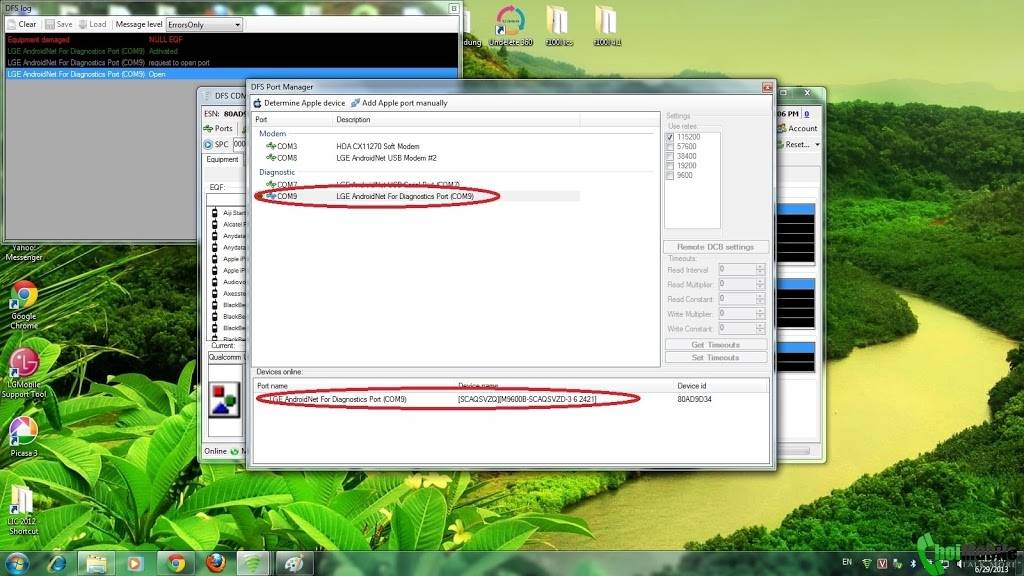The height and width of the screenshot is (576, 1024).
Task: Click the Set Timeouts button
Action: (x=716, y=358)
